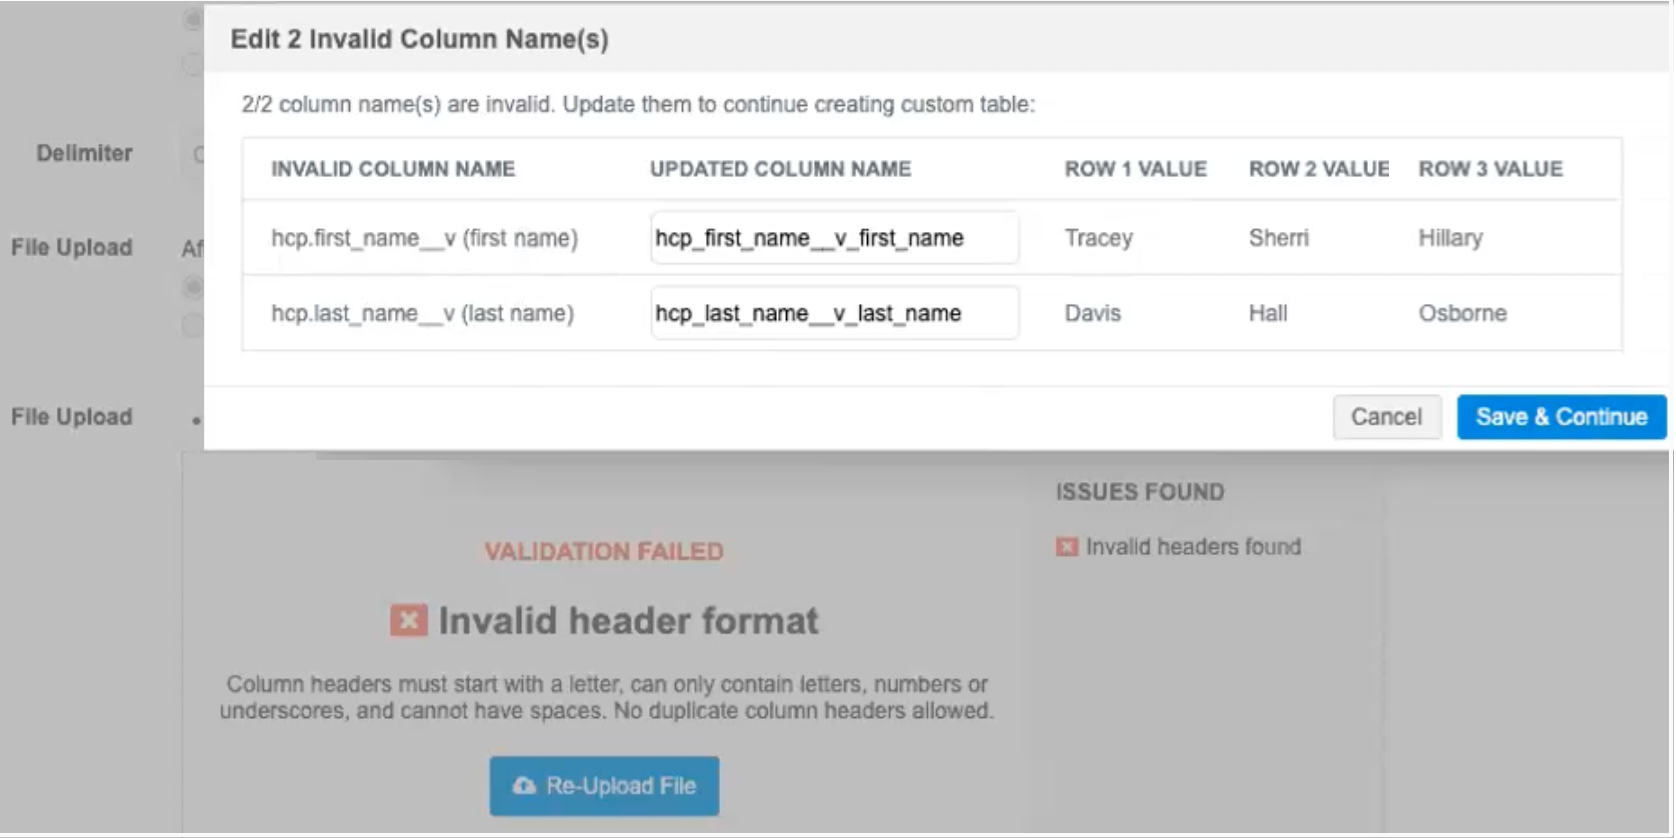The image size is (1676, 838).
Task: Select the hcp.last_name__v (last name) invalid name cell
Action: tap(422, 313)
